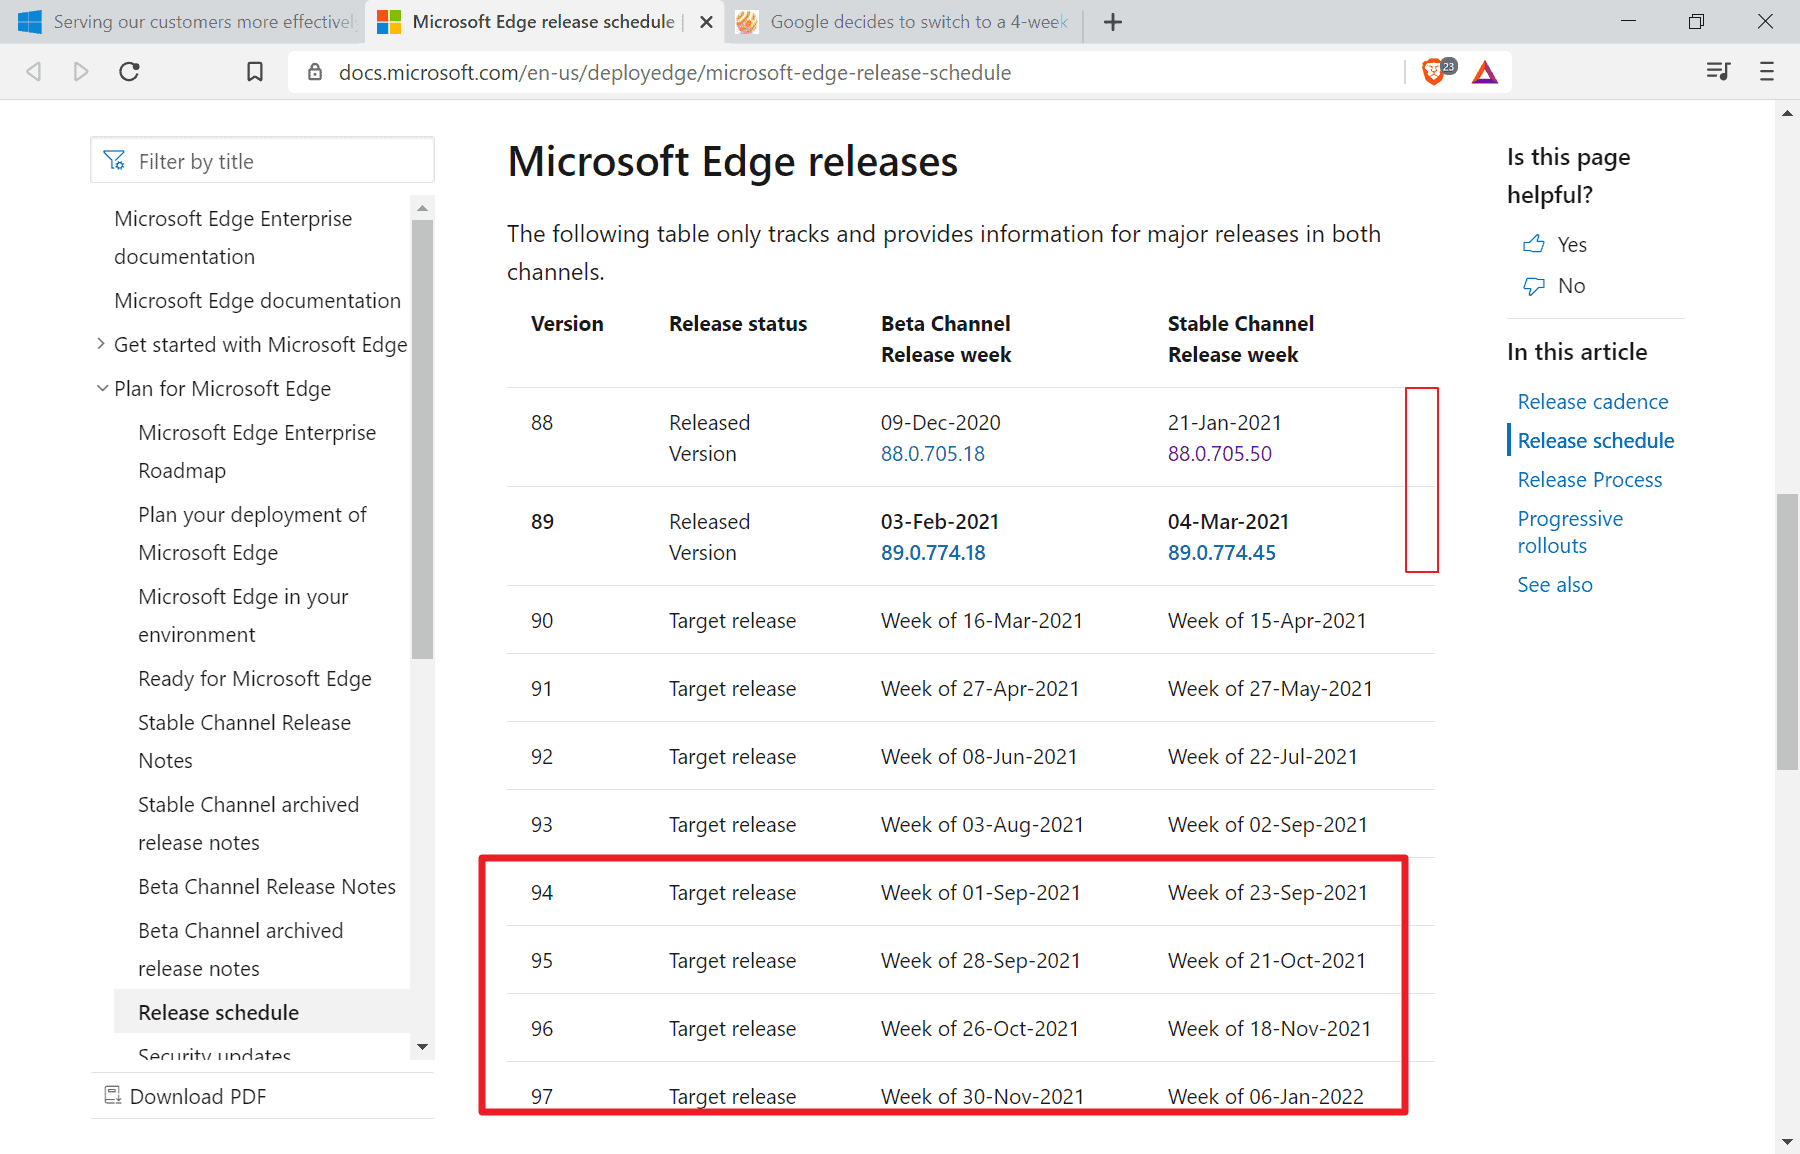Click sidebar scrollbar up arrow
Image resolution: width=1800 pixels, height=1154 pixels.
click(422, 208)
